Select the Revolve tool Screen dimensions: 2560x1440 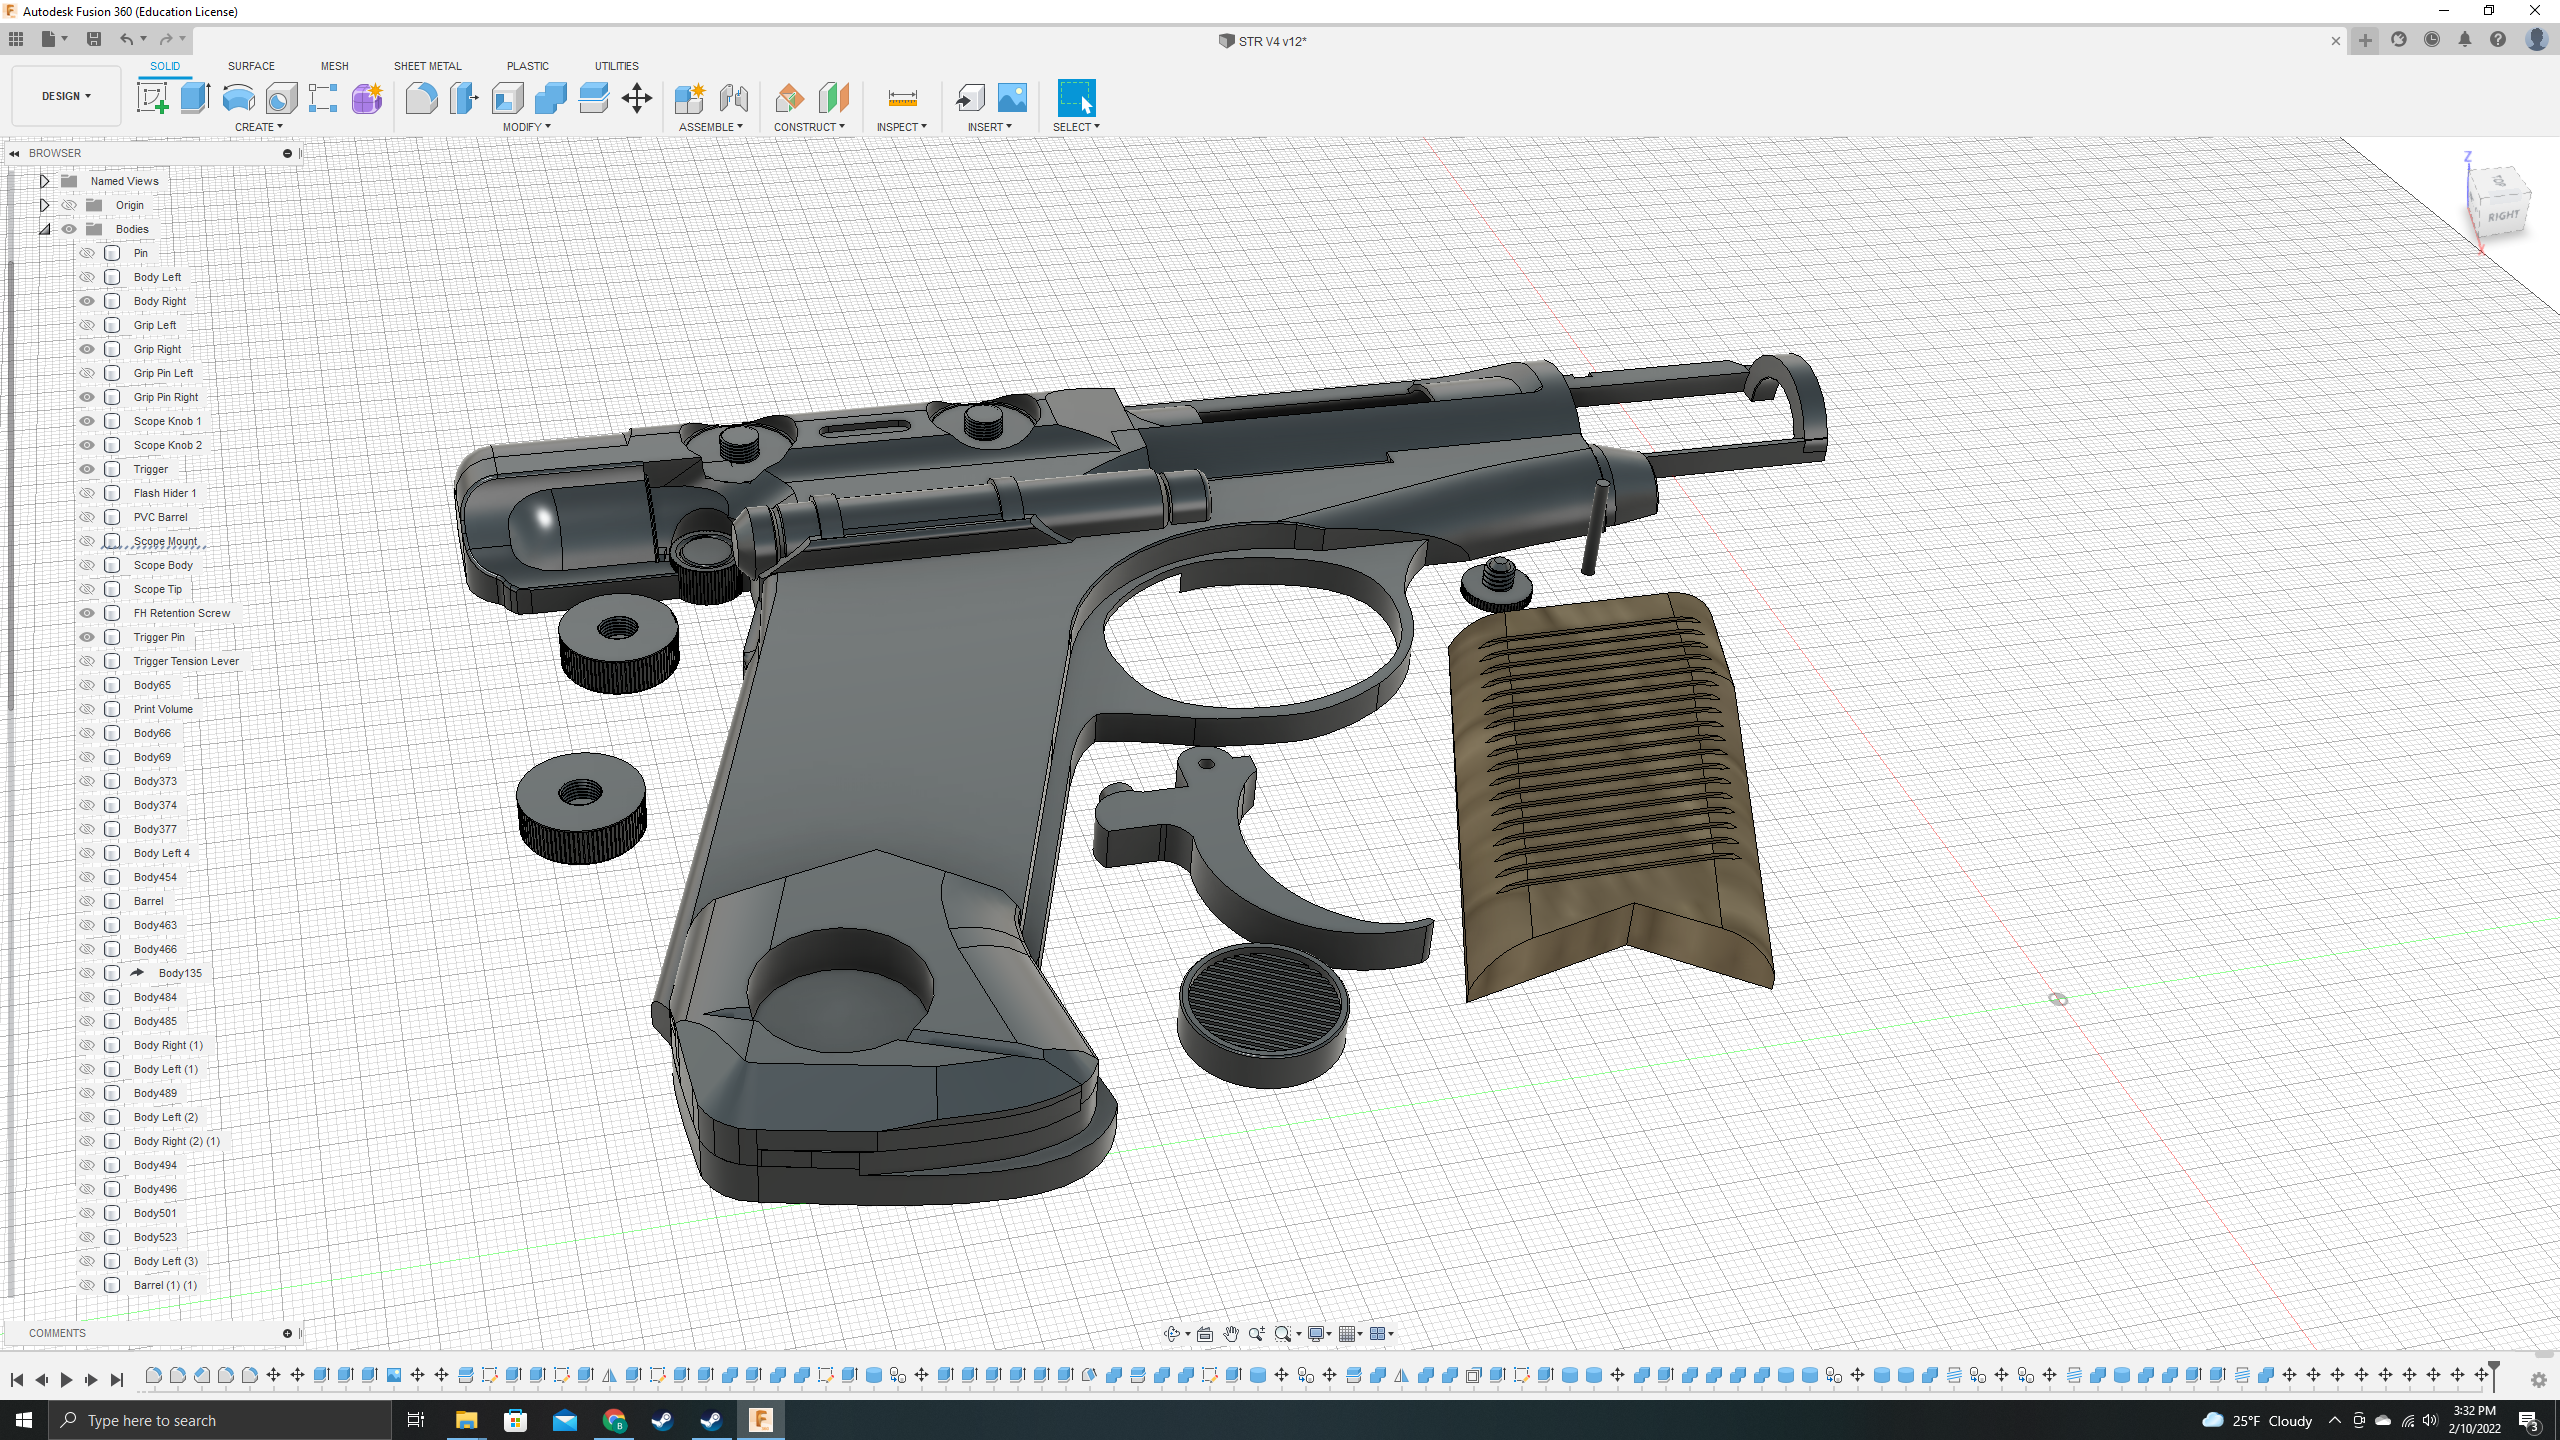[238, 98]
